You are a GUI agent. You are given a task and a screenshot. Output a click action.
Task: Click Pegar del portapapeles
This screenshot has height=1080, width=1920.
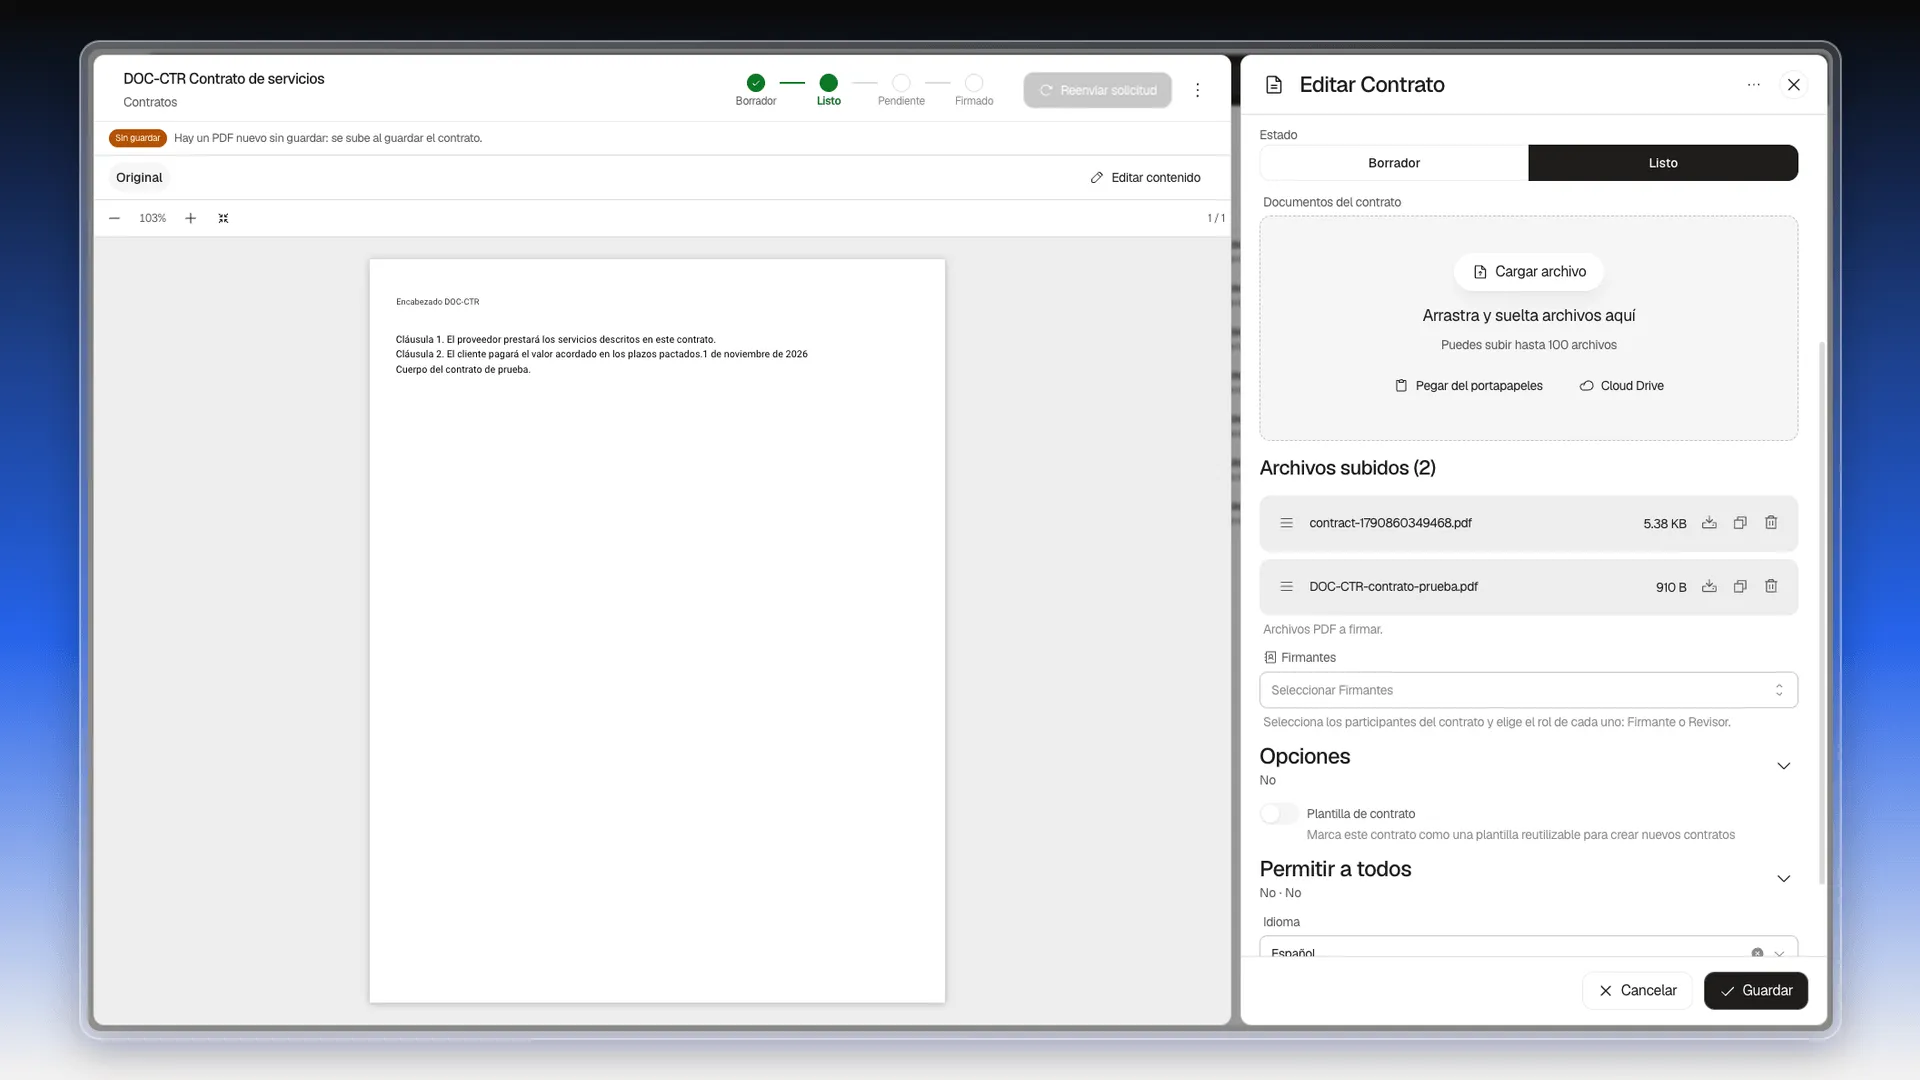[1468, 386]
